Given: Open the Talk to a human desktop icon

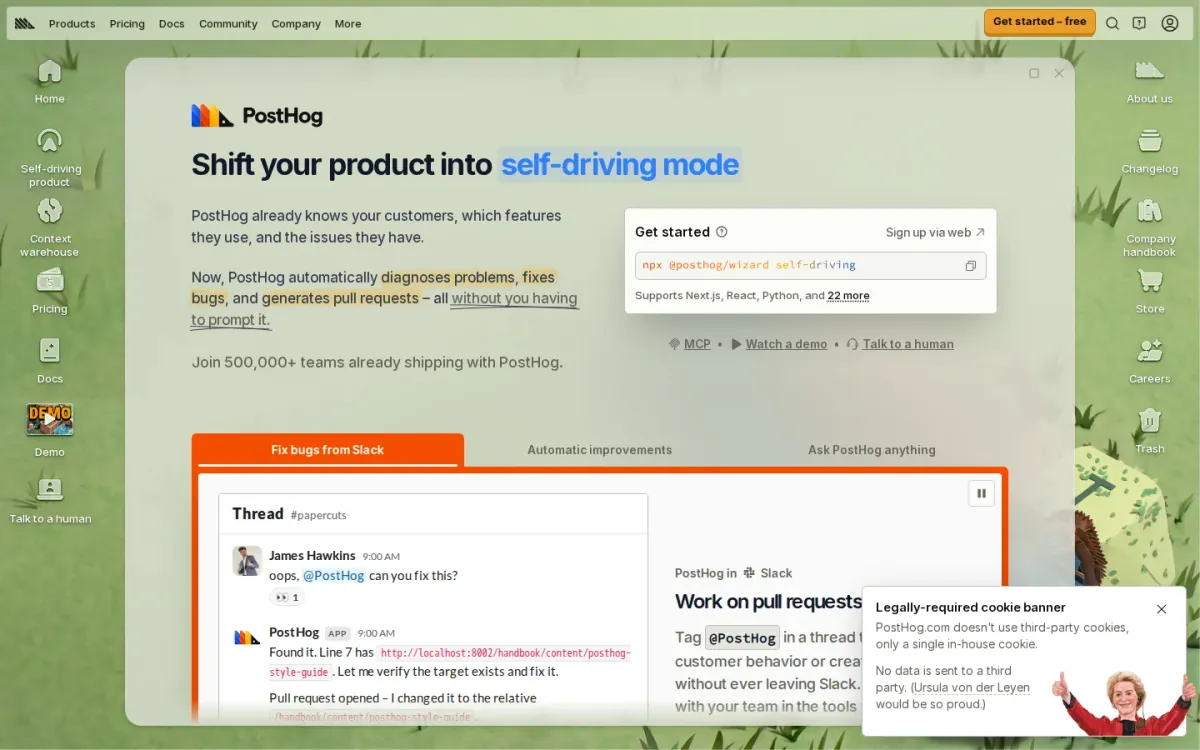Looking at the screenshot, I should (x=50, y=500).
